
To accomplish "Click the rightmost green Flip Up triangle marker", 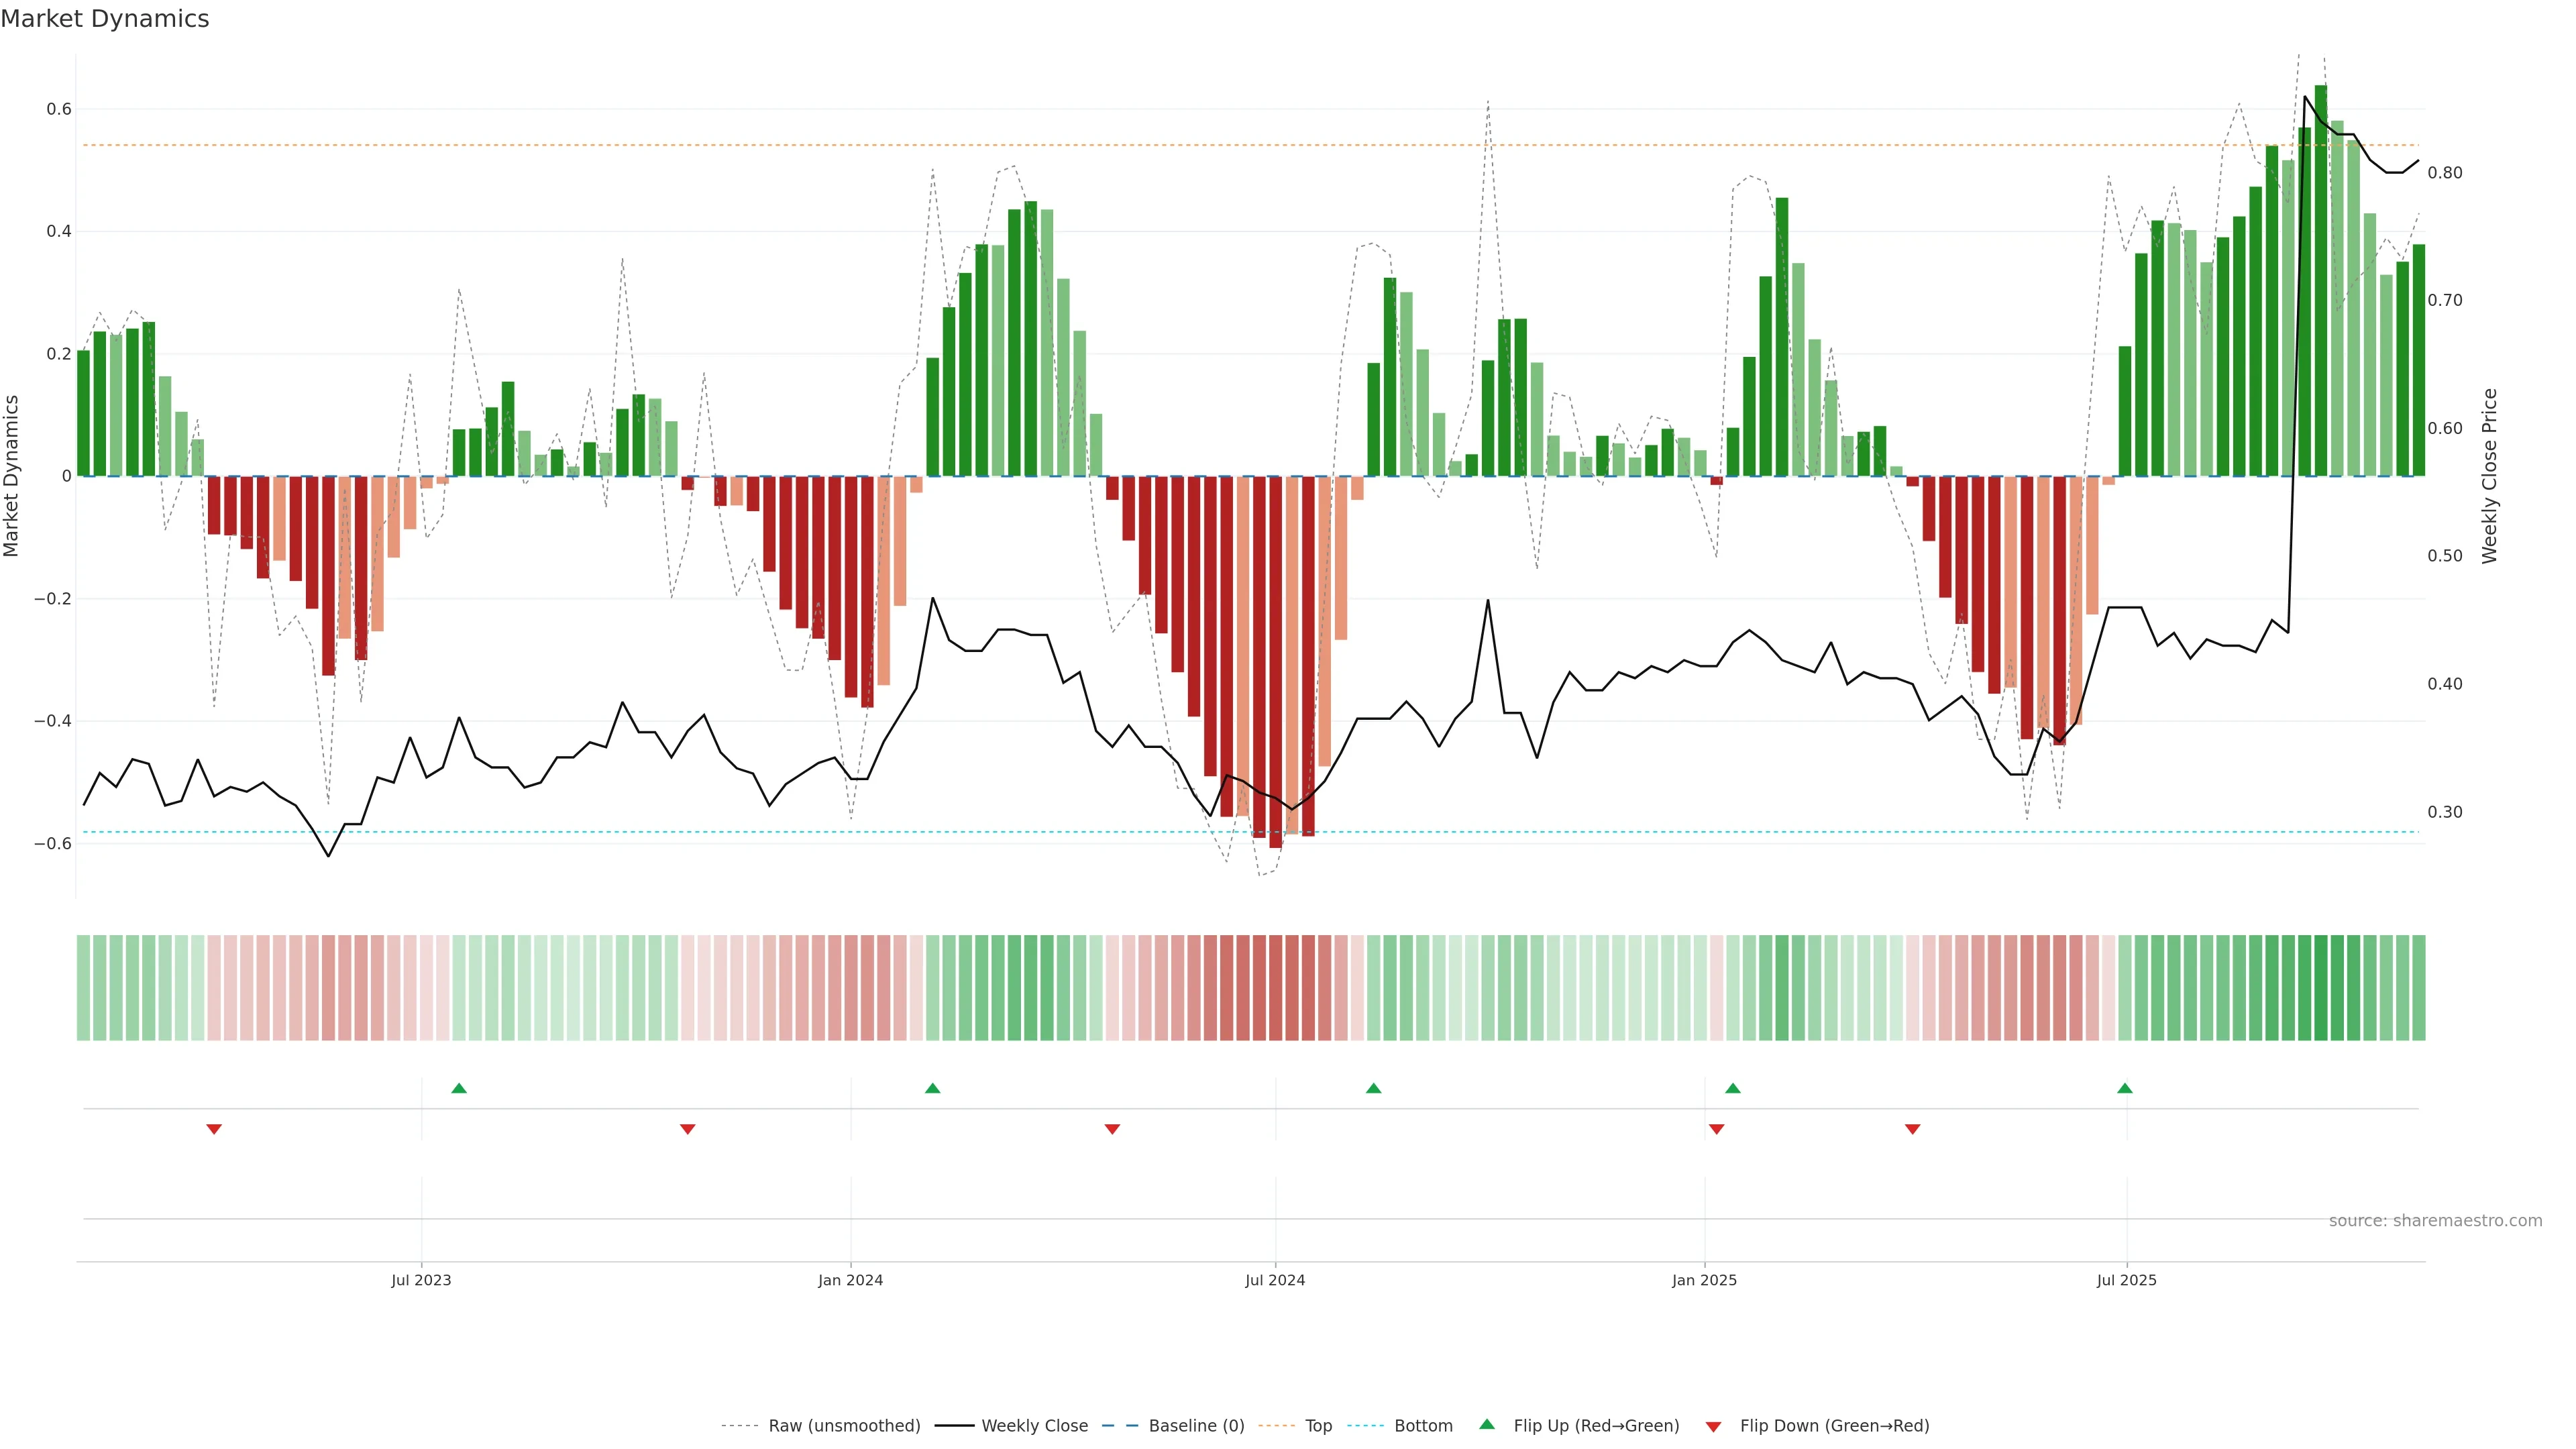I will (x=2125, y=1088).
